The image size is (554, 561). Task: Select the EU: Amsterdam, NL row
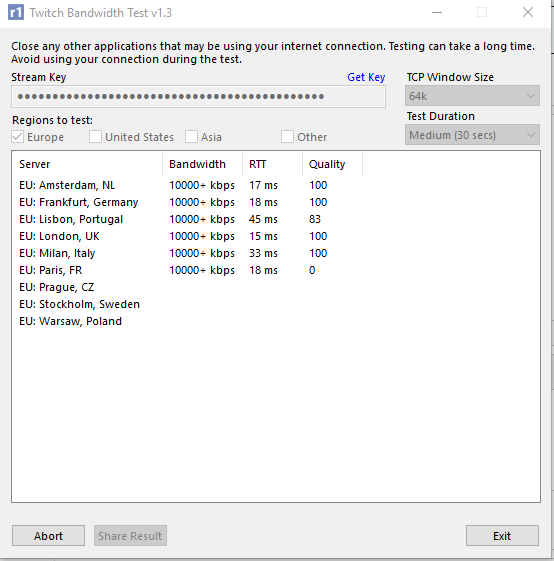188,185
